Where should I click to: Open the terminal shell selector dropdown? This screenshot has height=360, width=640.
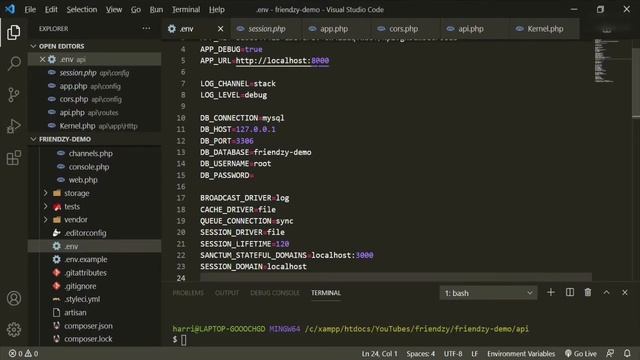[488, 293]
